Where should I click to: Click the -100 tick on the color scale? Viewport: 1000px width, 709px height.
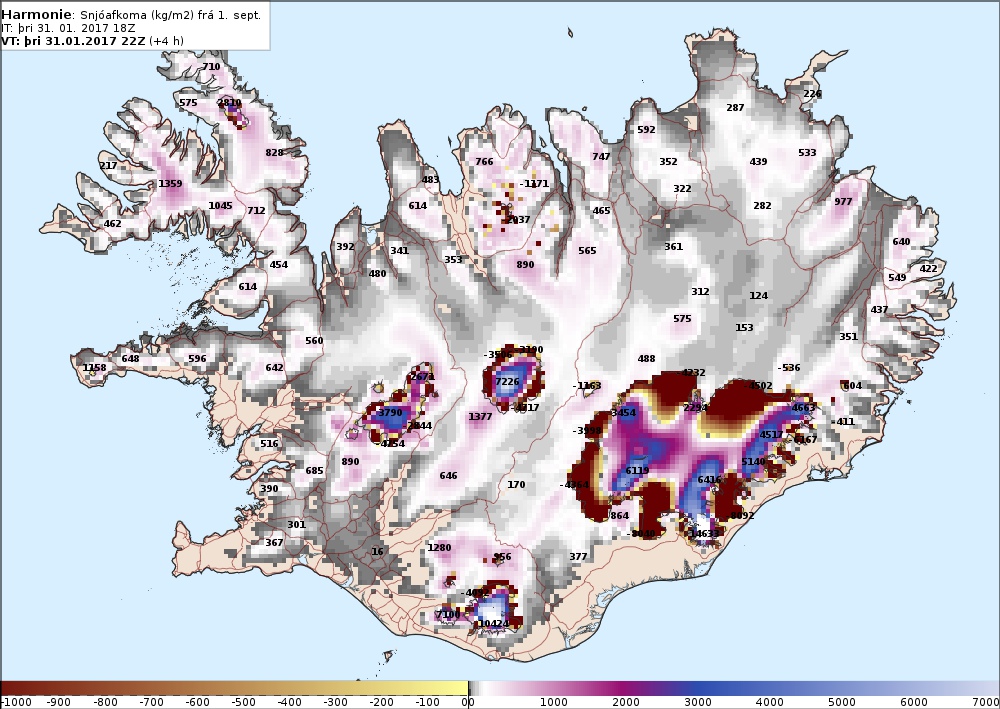428,702
